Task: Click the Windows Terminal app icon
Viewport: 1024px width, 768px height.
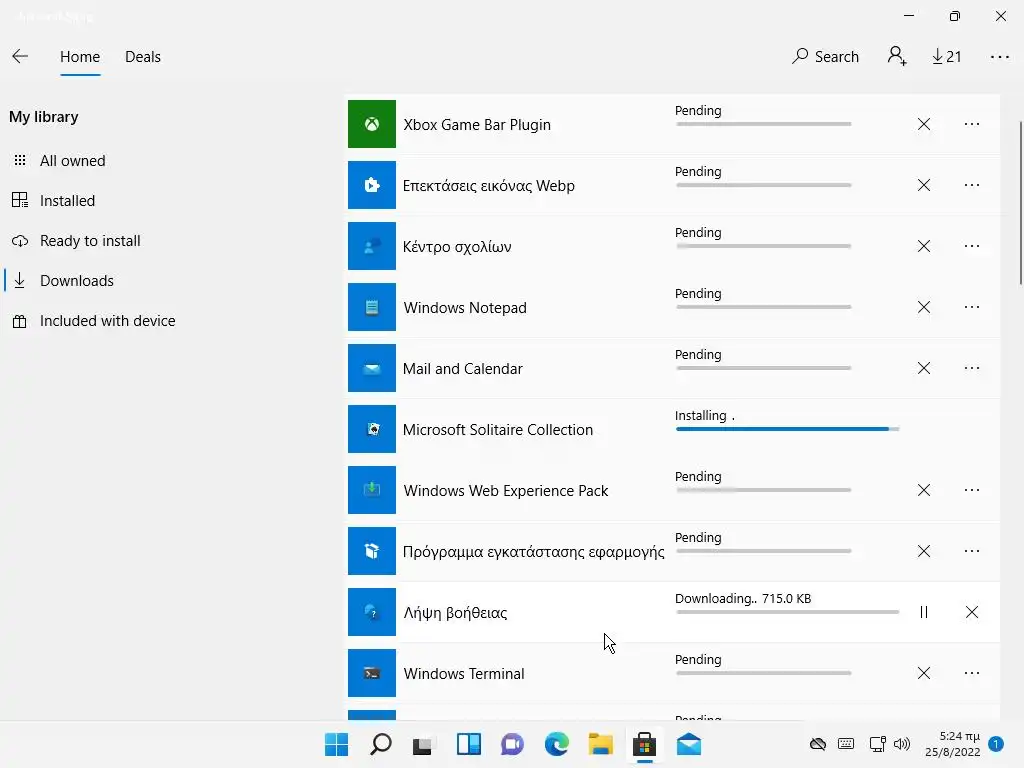Action: click(x=372, y=673)
